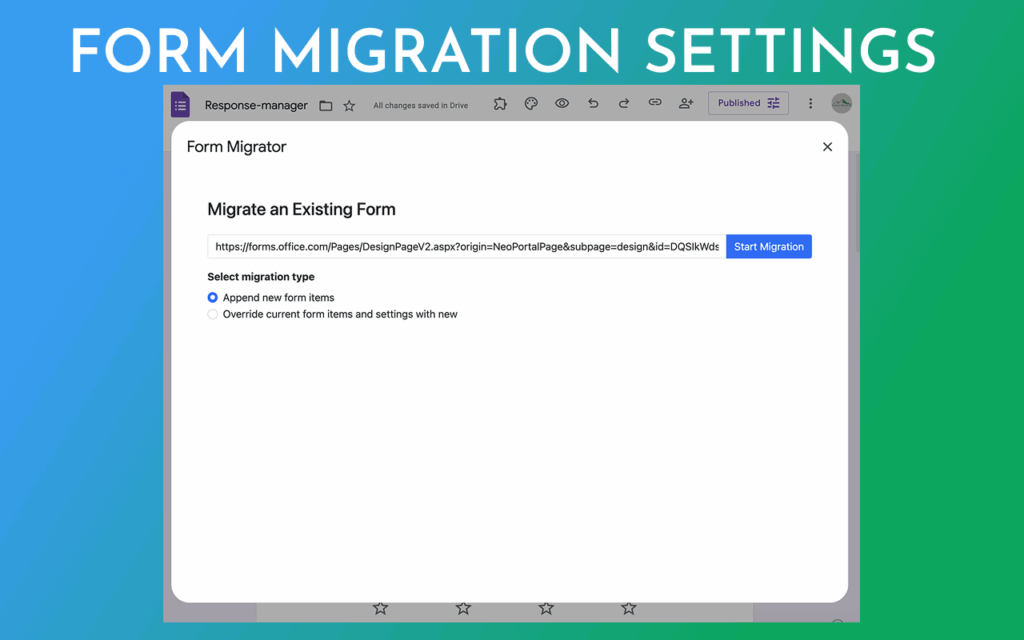Close the Form Migrator dialog
Screen dimensions: 1024x640
[x=827, y=147]
